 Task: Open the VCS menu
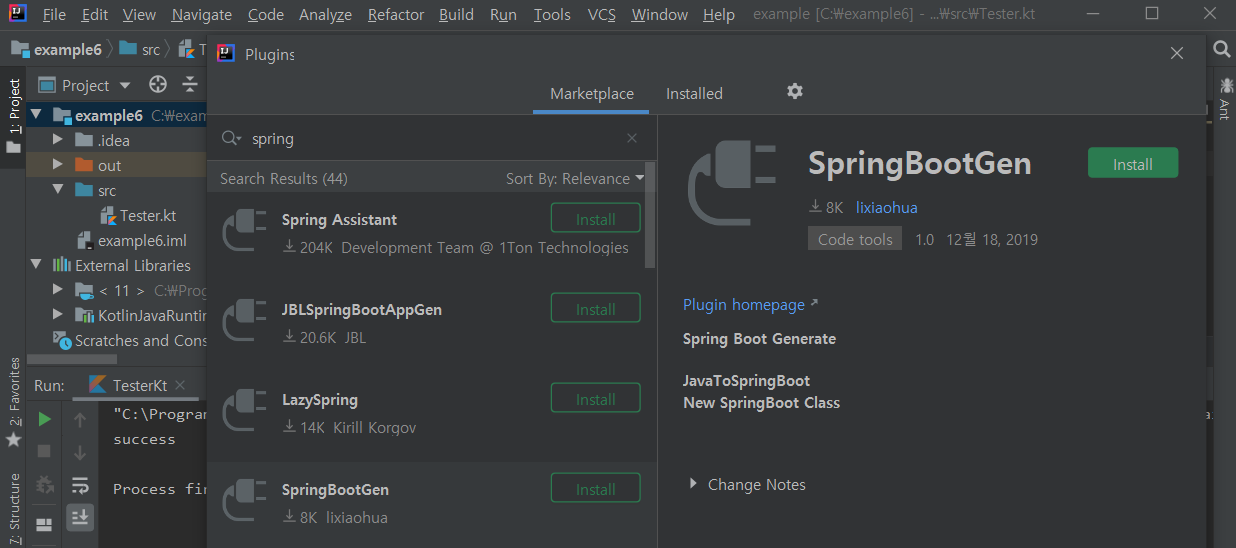pos(602,15)
